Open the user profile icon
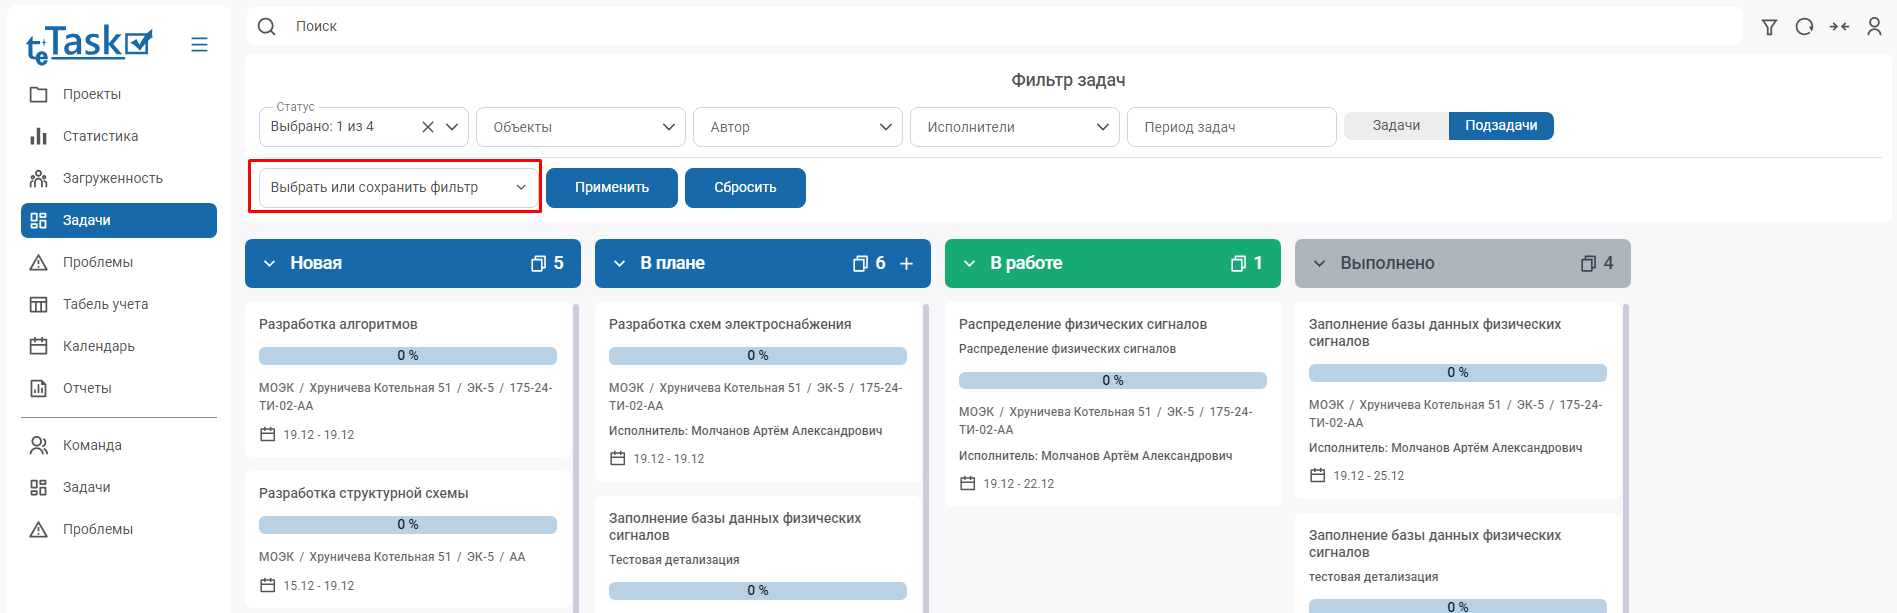Screen dimensions: 1897x613 coord(1874,27)
